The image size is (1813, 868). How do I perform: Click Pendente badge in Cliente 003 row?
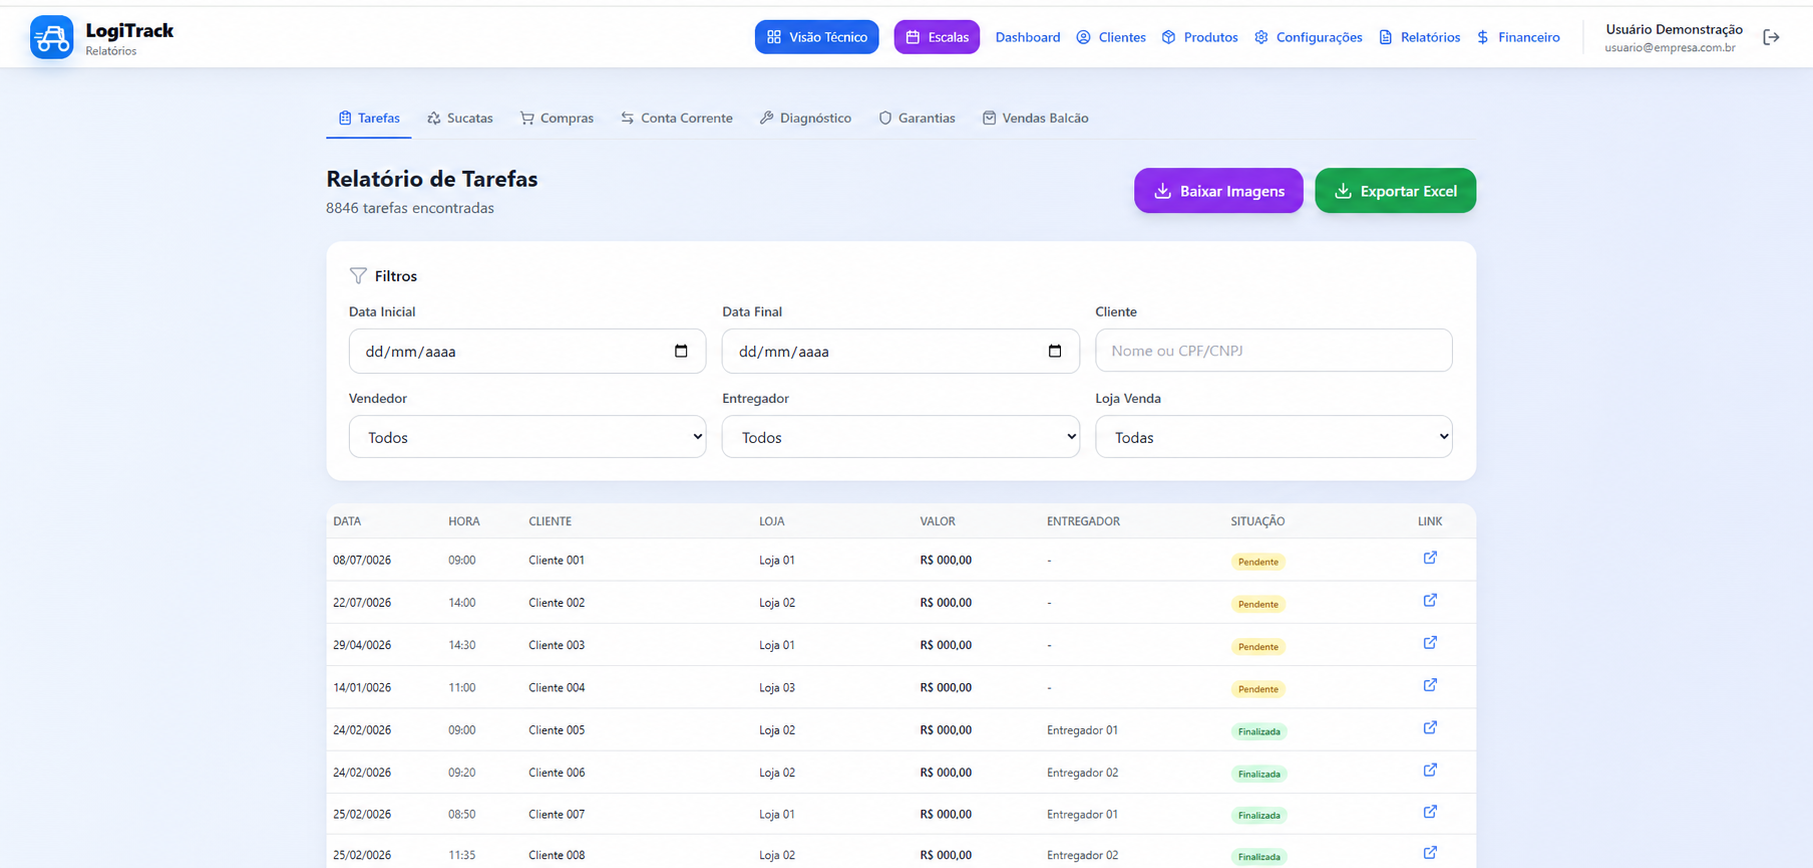[1258, 647]
